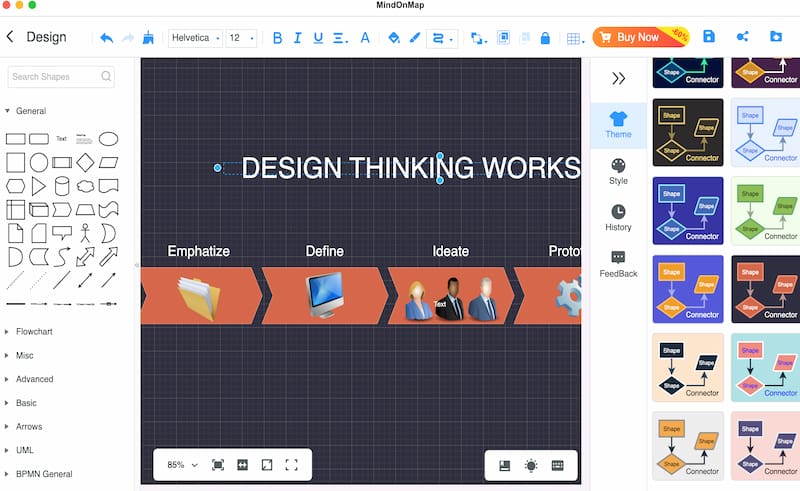Click the Buy Now button

(x=641, y=37)
